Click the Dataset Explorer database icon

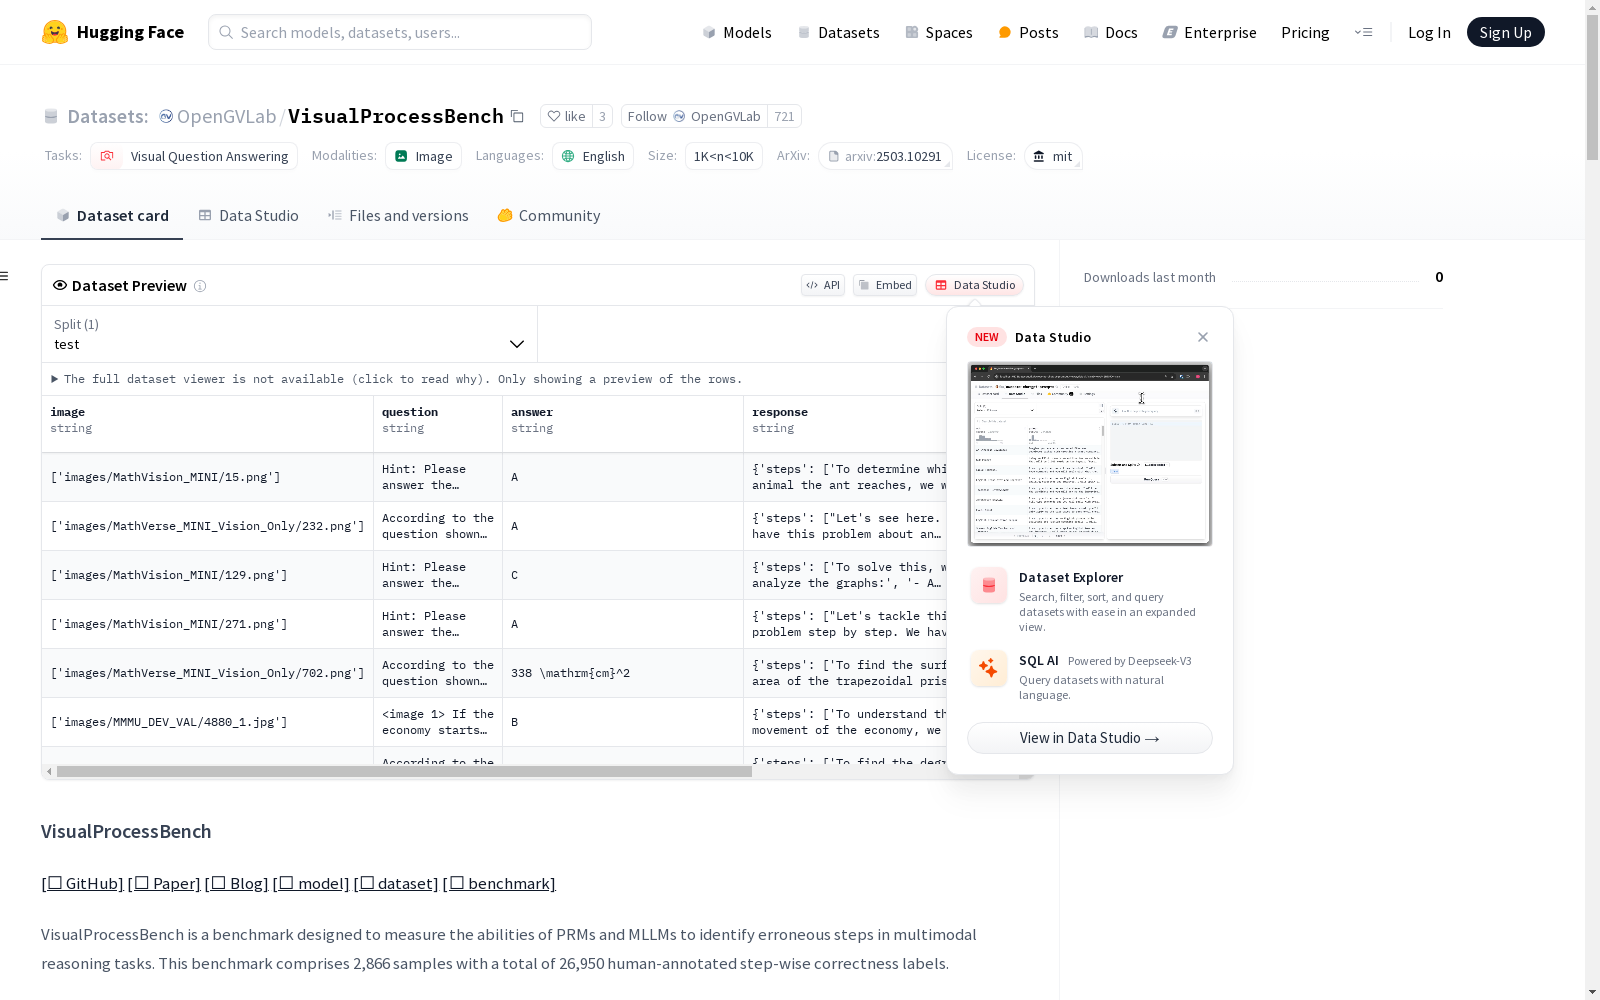pyautogui.click(x=989, y=586)
